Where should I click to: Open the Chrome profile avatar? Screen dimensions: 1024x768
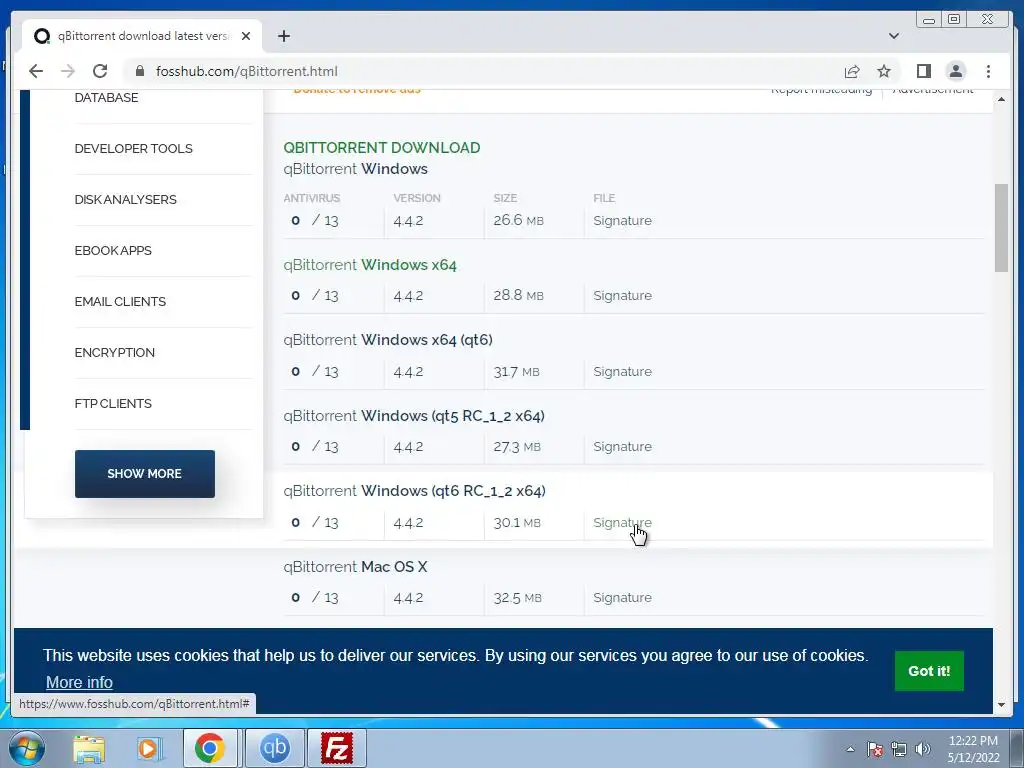955,71
